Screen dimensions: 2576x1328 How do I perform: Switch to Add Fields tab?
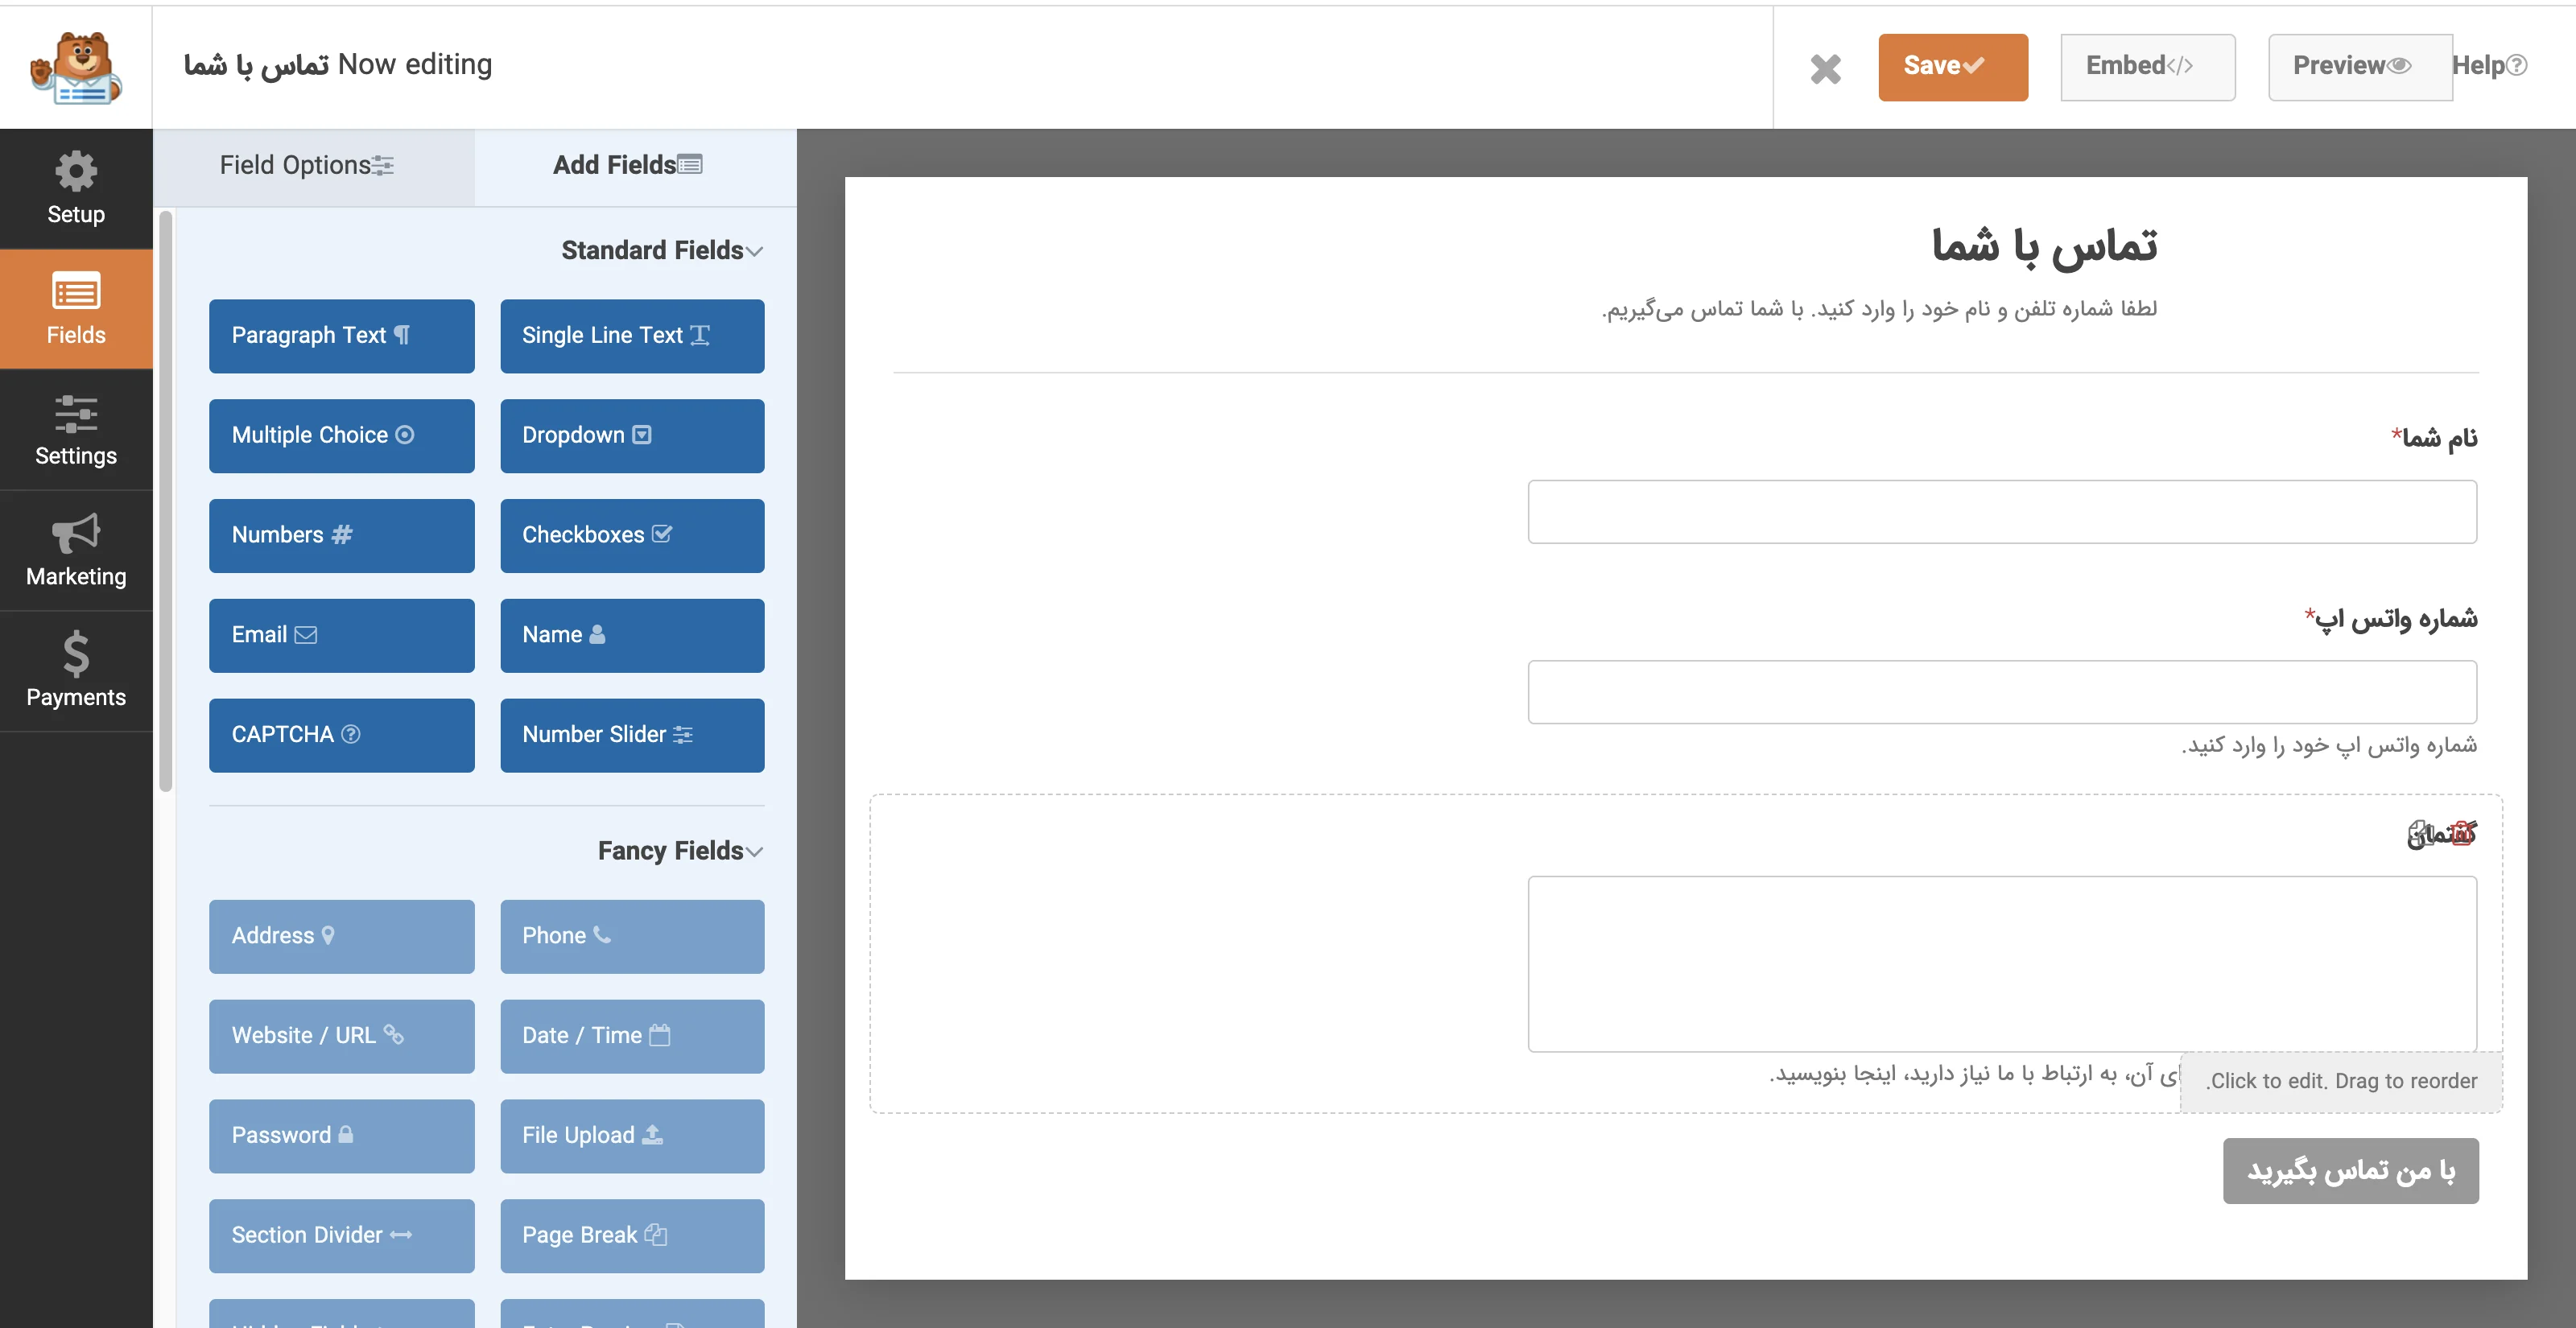[x=625, y=164]
